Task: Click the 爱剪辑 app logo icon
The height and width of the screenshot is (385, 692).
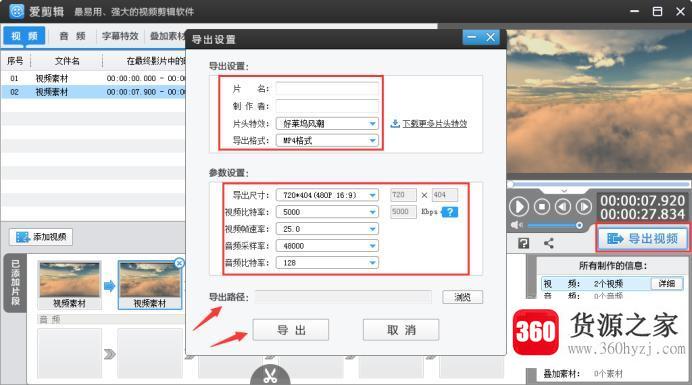Action: 16,11
